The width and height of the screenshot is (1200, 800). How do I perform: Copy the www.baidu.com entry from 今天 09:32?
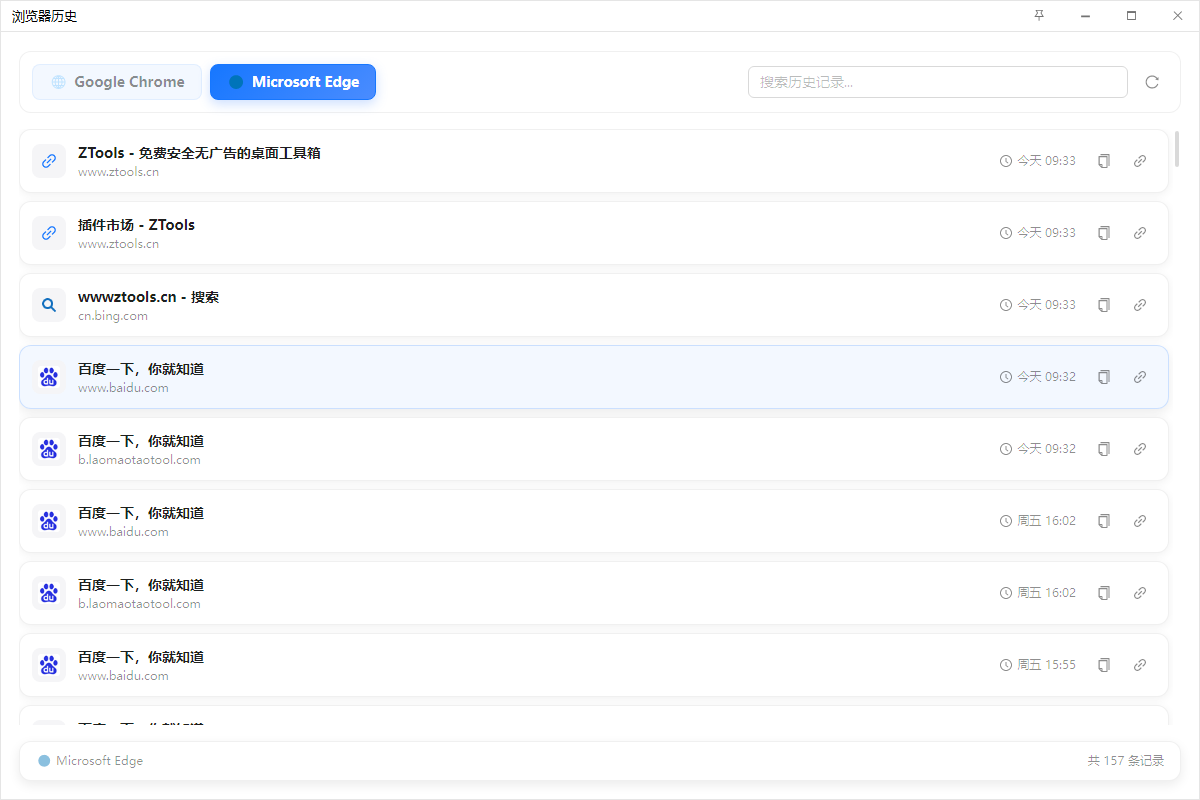tap(1104, 377)
